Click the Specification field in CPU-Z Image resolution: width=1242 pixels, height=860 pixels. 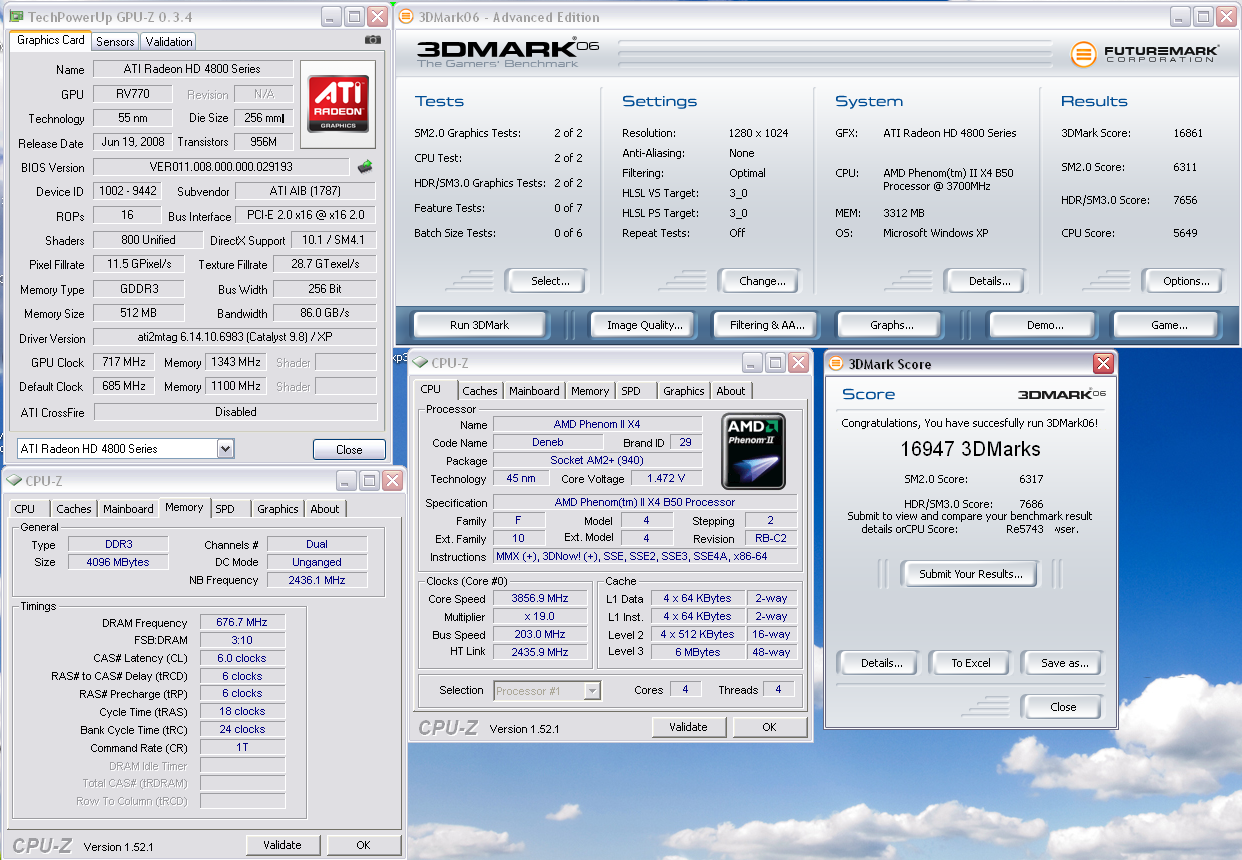tap(645, 502)
